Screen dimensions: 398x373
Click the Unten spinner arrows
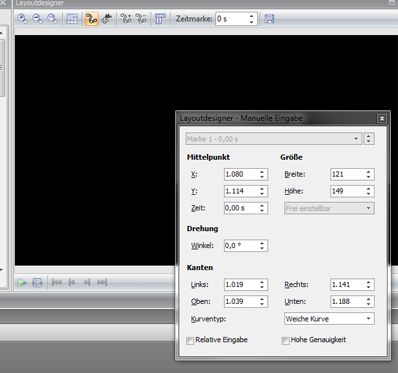pyautogui.click(x=369, y=301)
